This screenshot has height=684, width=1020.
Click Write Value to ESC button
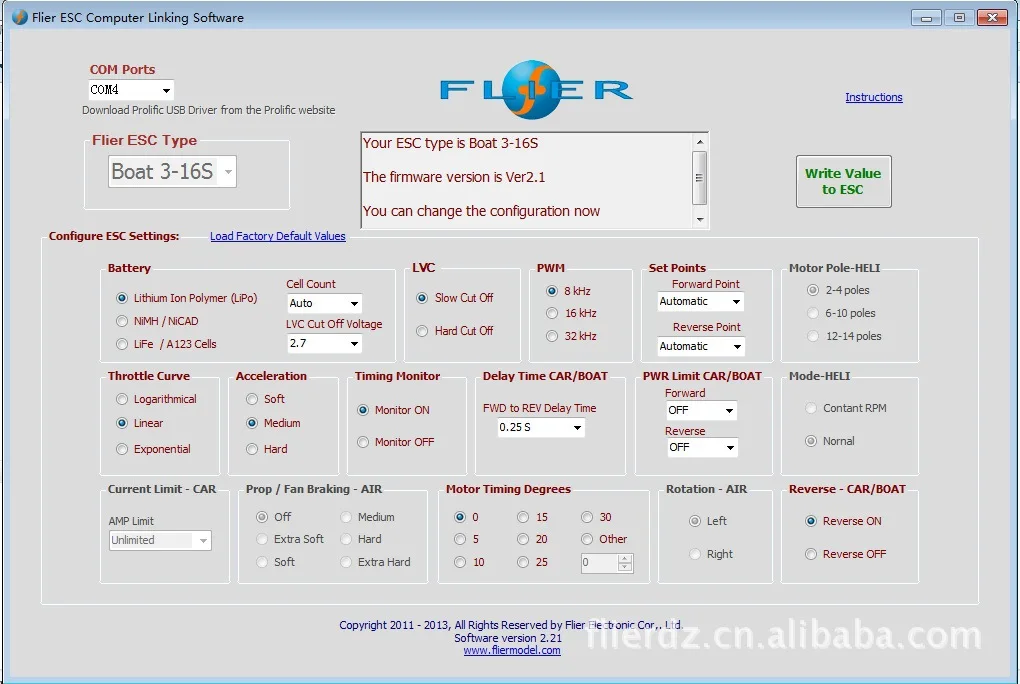pyautogui.click(x=843, y=182)
